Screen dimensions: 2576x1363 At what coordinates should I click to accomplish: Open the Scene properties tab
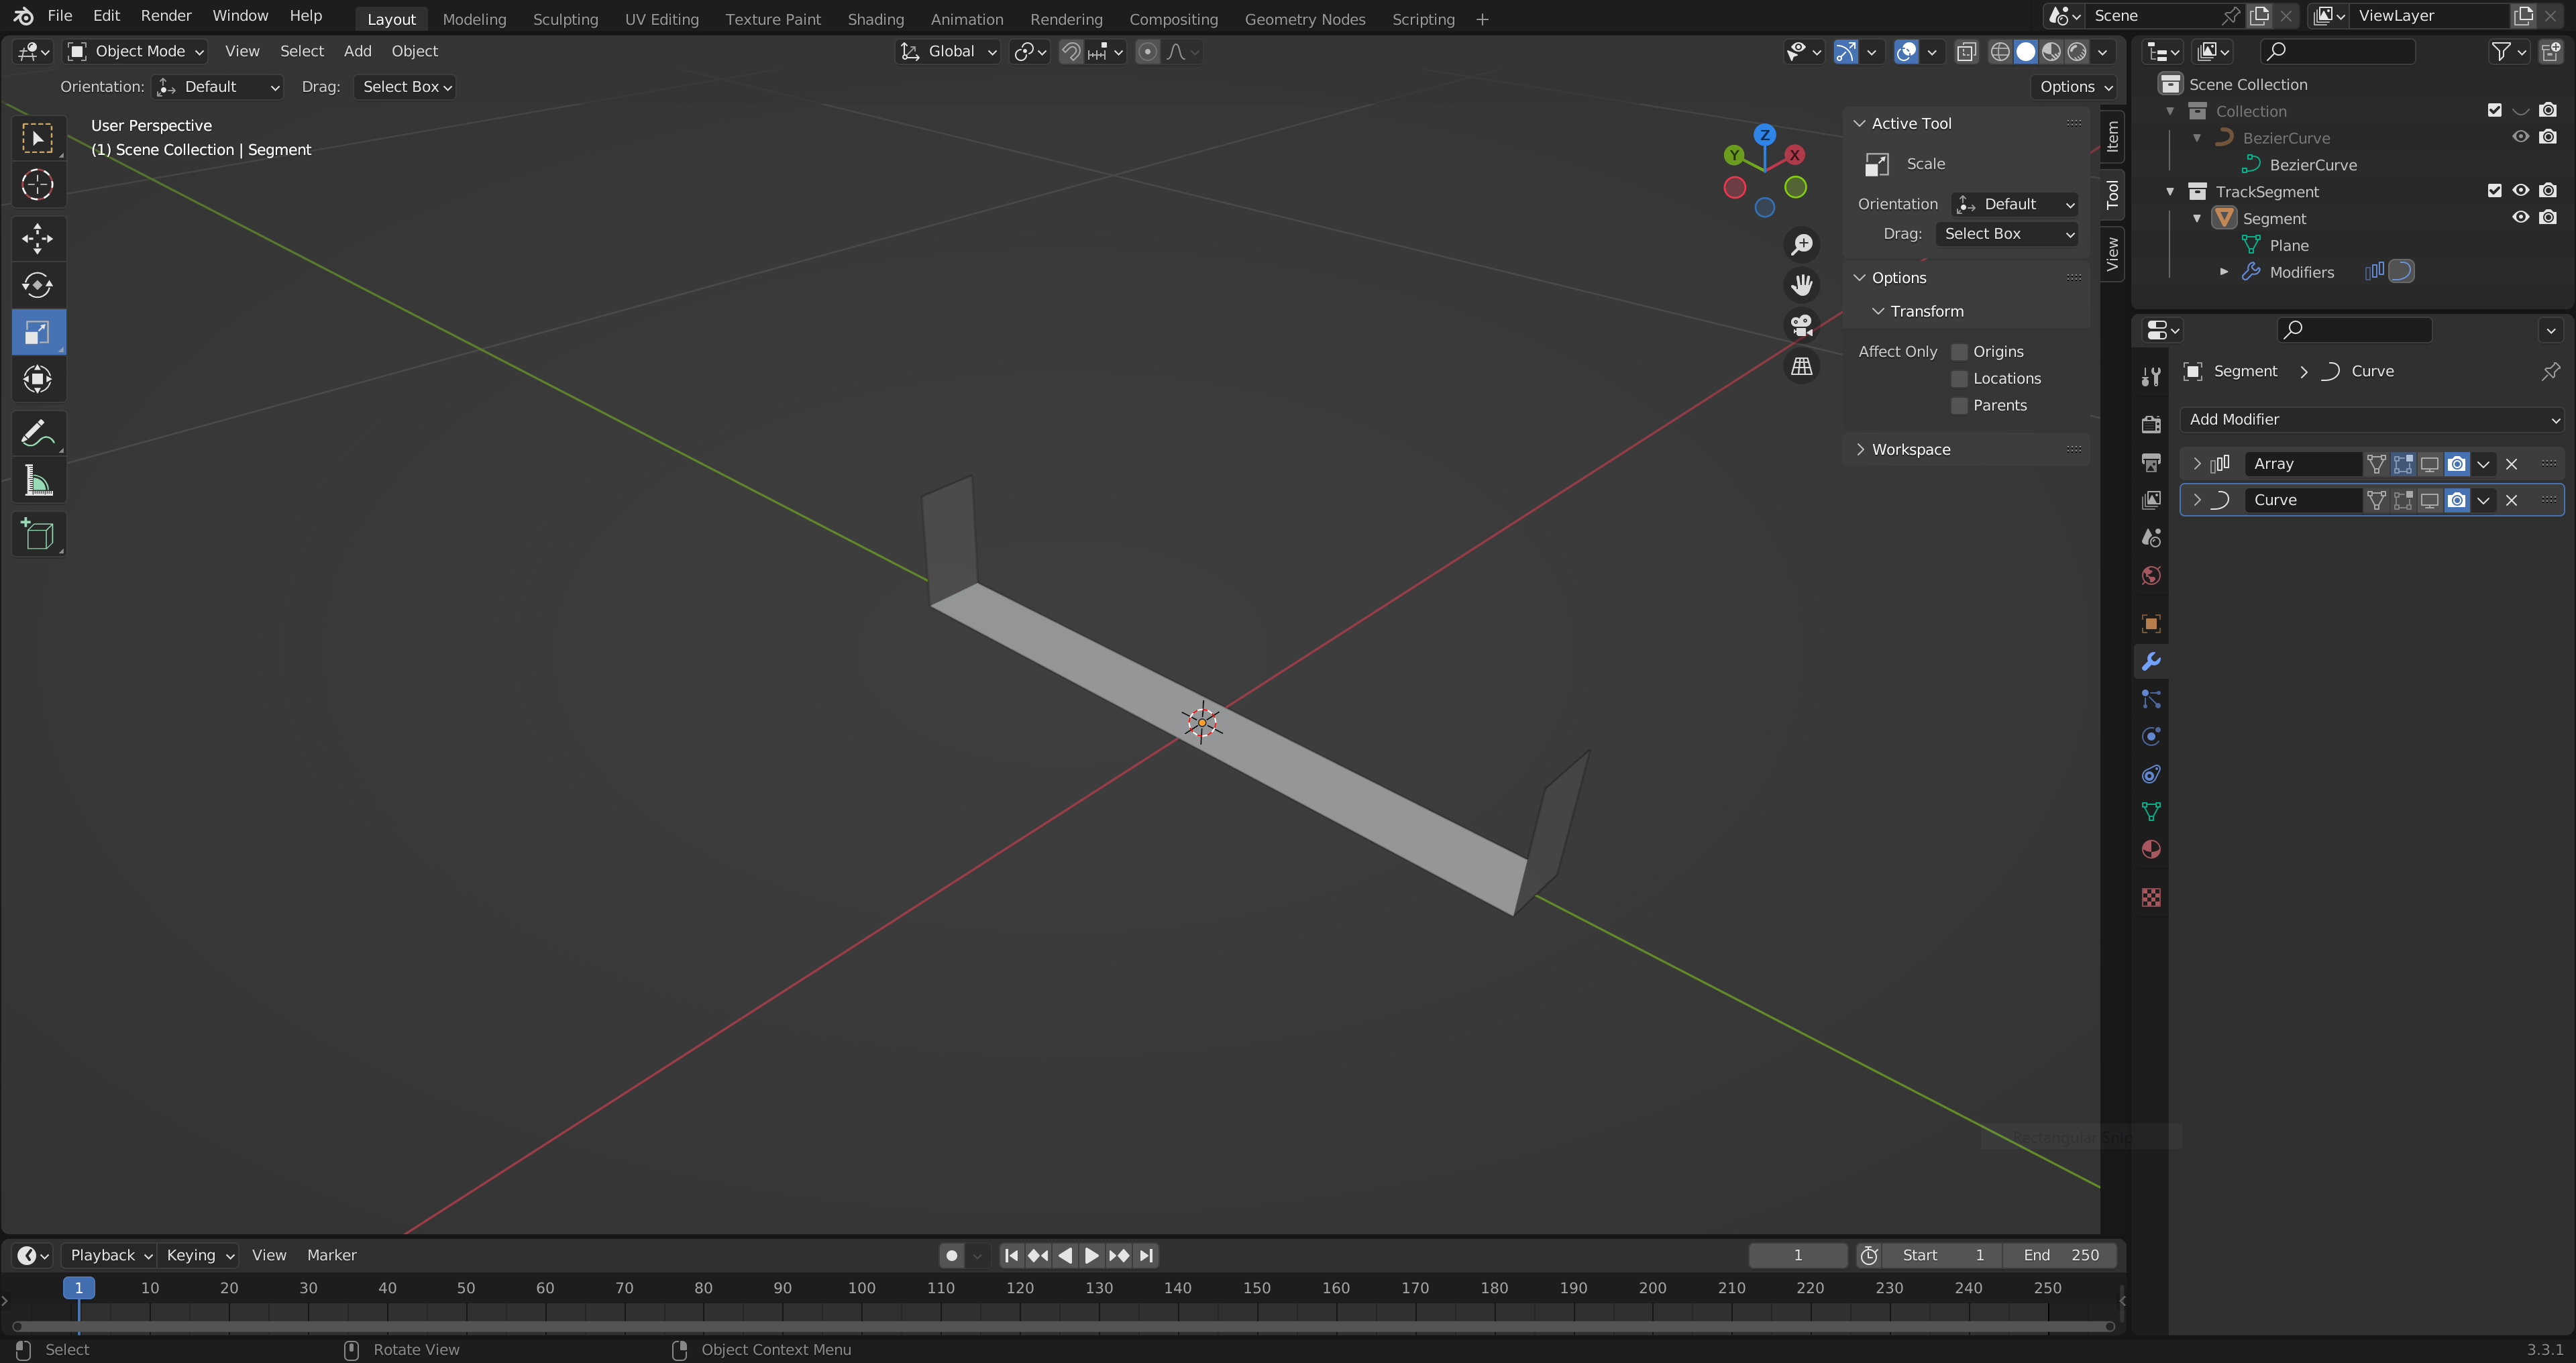click(2151, 538)
